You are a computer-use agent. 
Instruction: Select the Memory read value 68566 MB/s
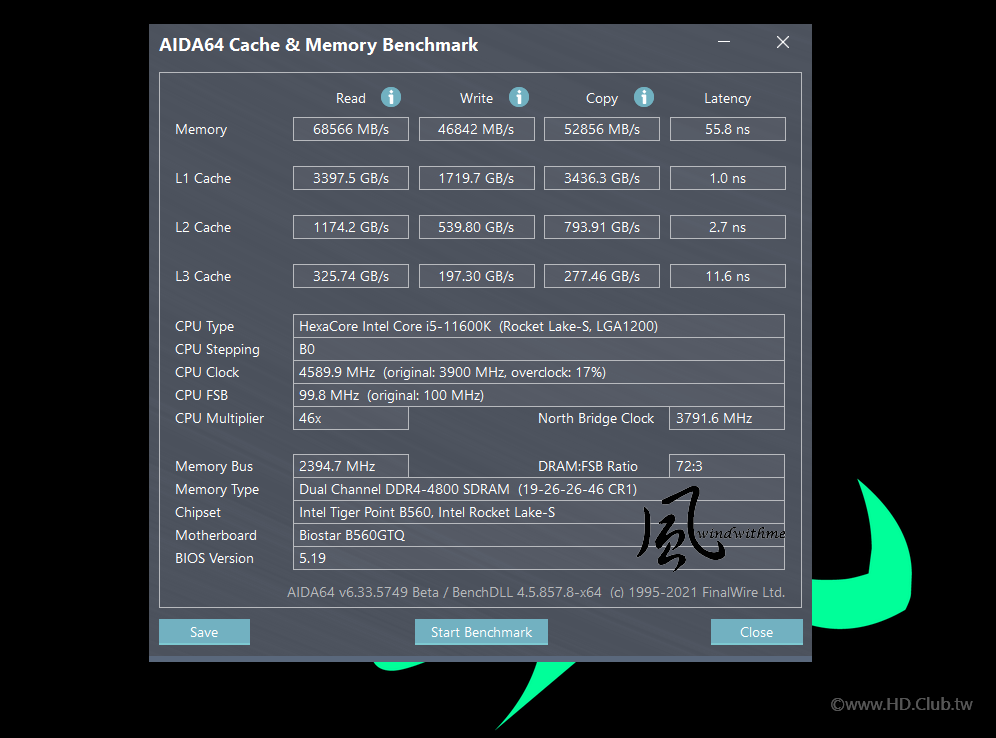[x=351, y=129]
